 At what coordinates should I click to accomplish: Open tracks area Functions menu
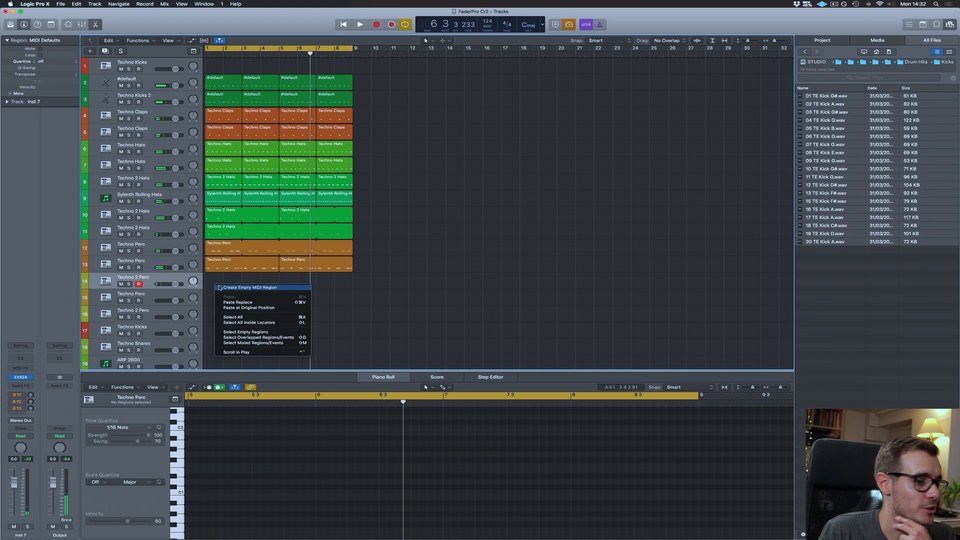tap(140, 40)
